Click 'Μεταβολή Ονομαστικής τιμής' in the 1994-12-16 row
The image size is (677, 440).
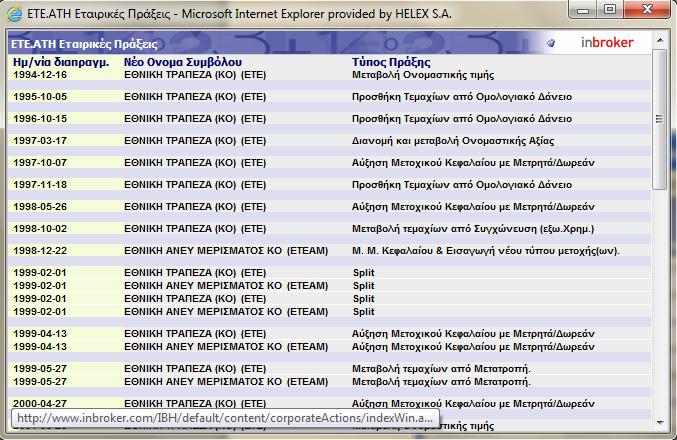click(423, 75)
